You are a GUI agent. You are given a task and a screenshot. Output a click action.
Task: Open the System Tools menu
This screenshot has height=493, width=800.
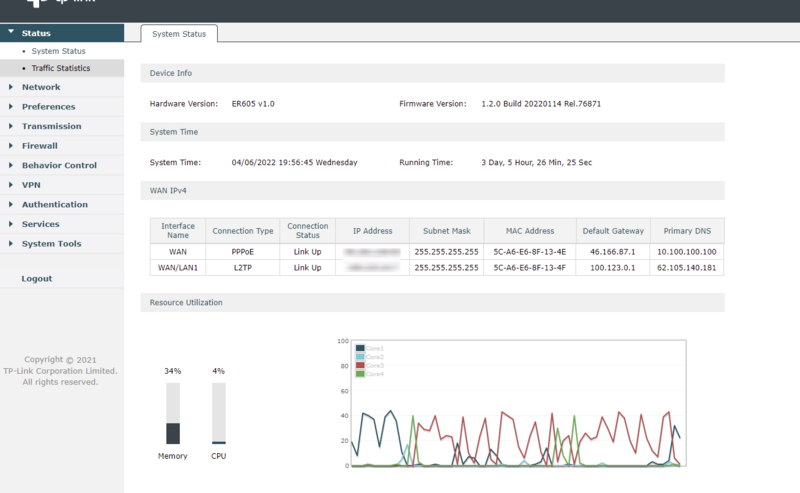pyautogui.click(x=52, y=243)
